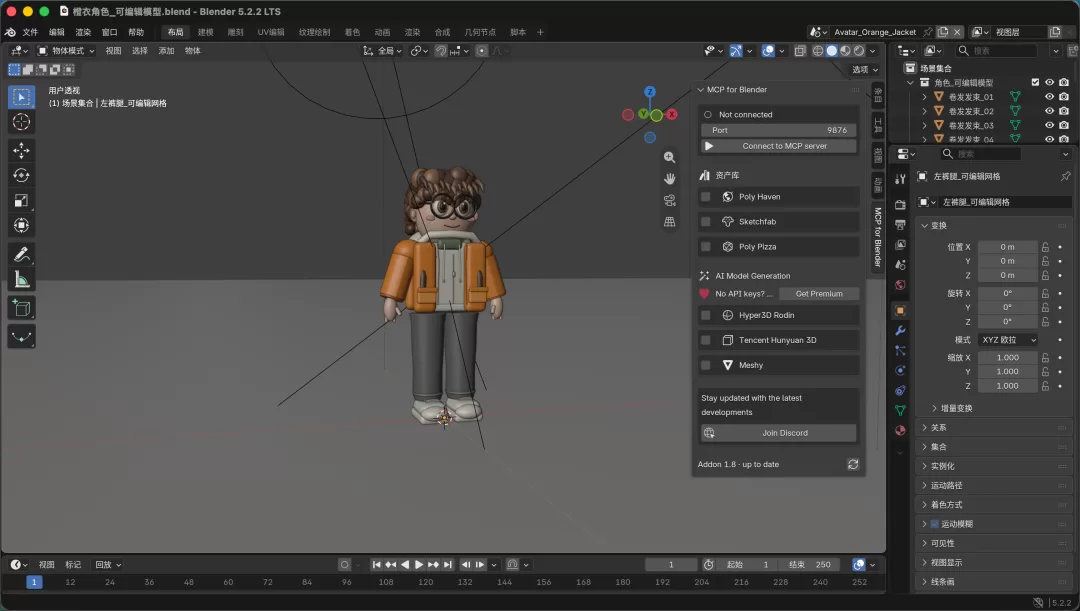
Task: Select the Add Cube tool
Action: point(21,308)
